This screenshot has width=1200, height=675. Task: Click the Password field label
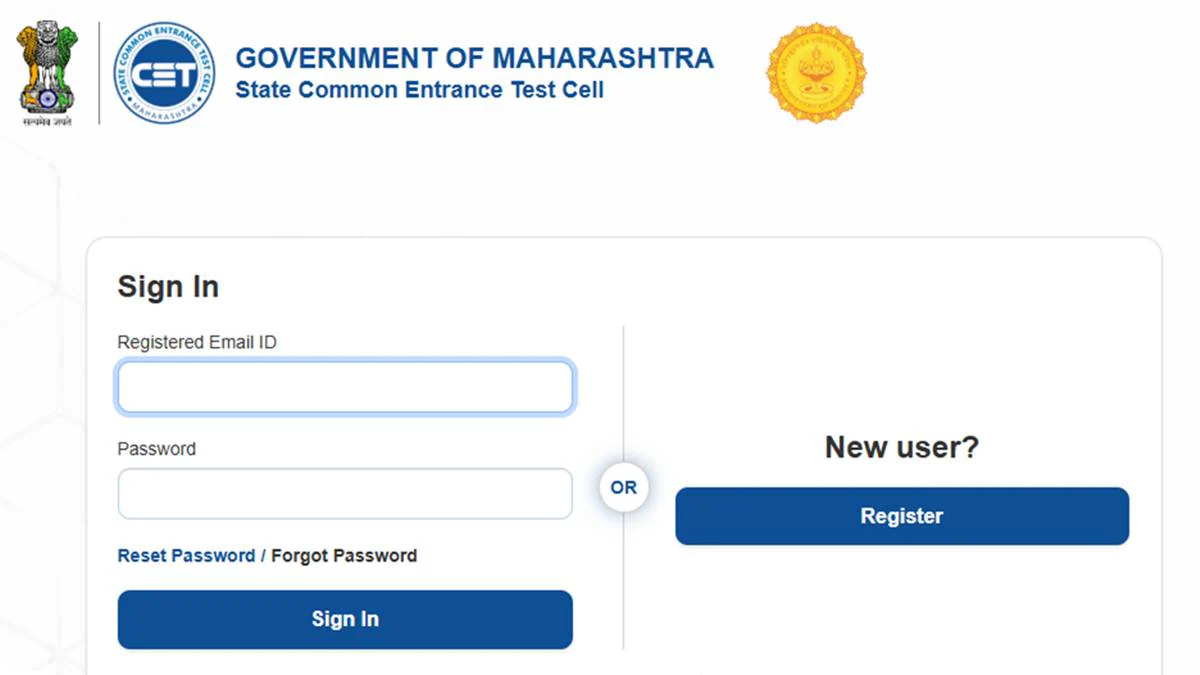[157, 449]
